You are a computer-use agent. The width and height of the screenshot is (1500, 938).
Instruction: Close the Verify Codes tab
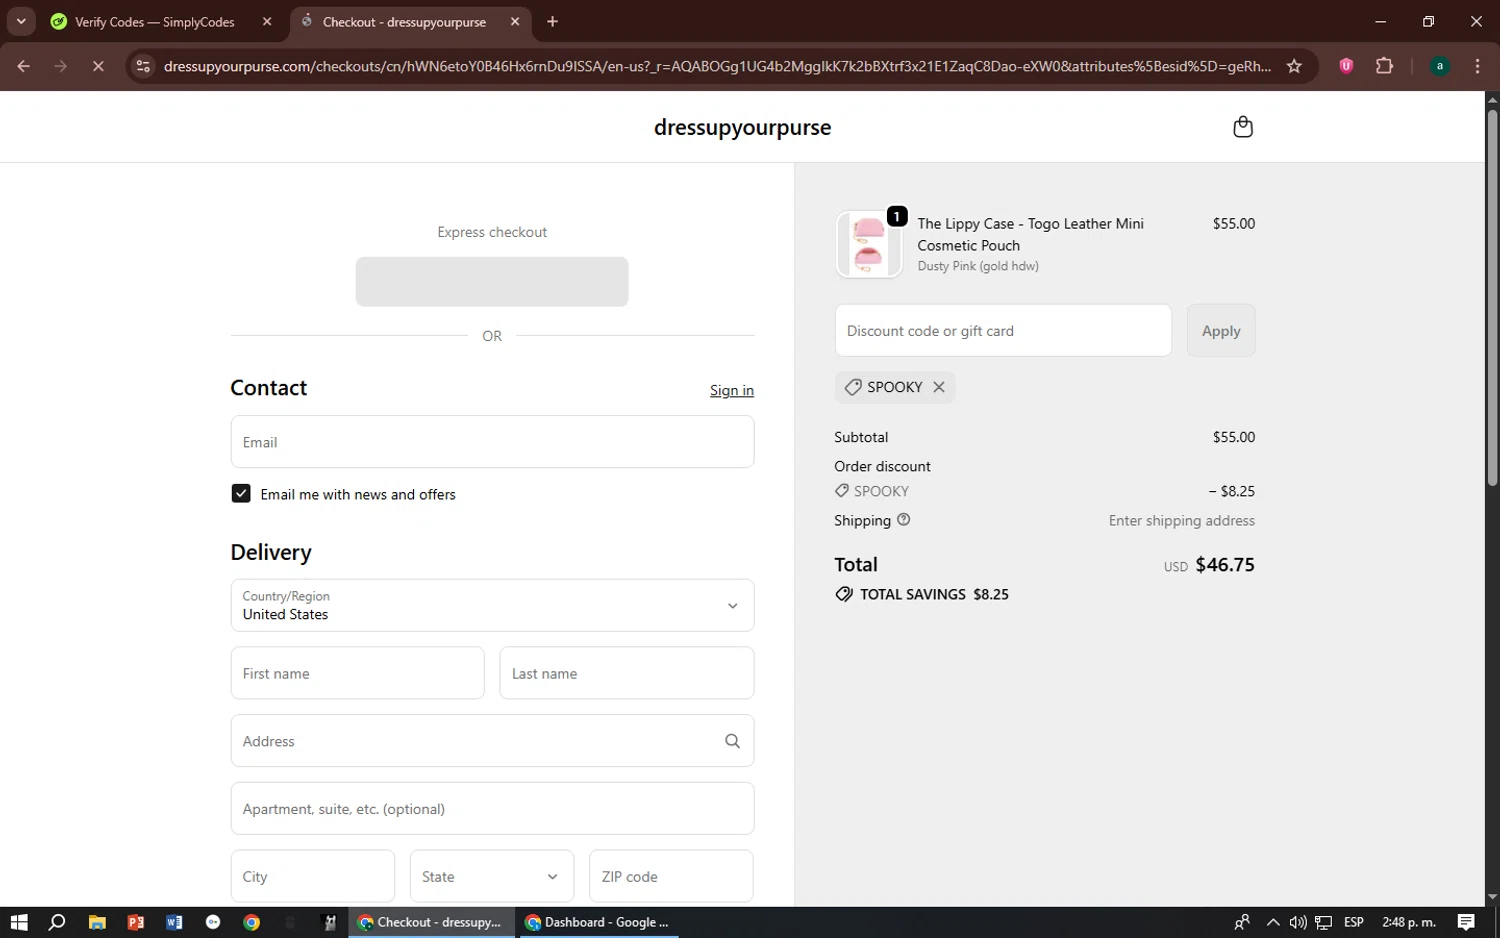(267, 21)
